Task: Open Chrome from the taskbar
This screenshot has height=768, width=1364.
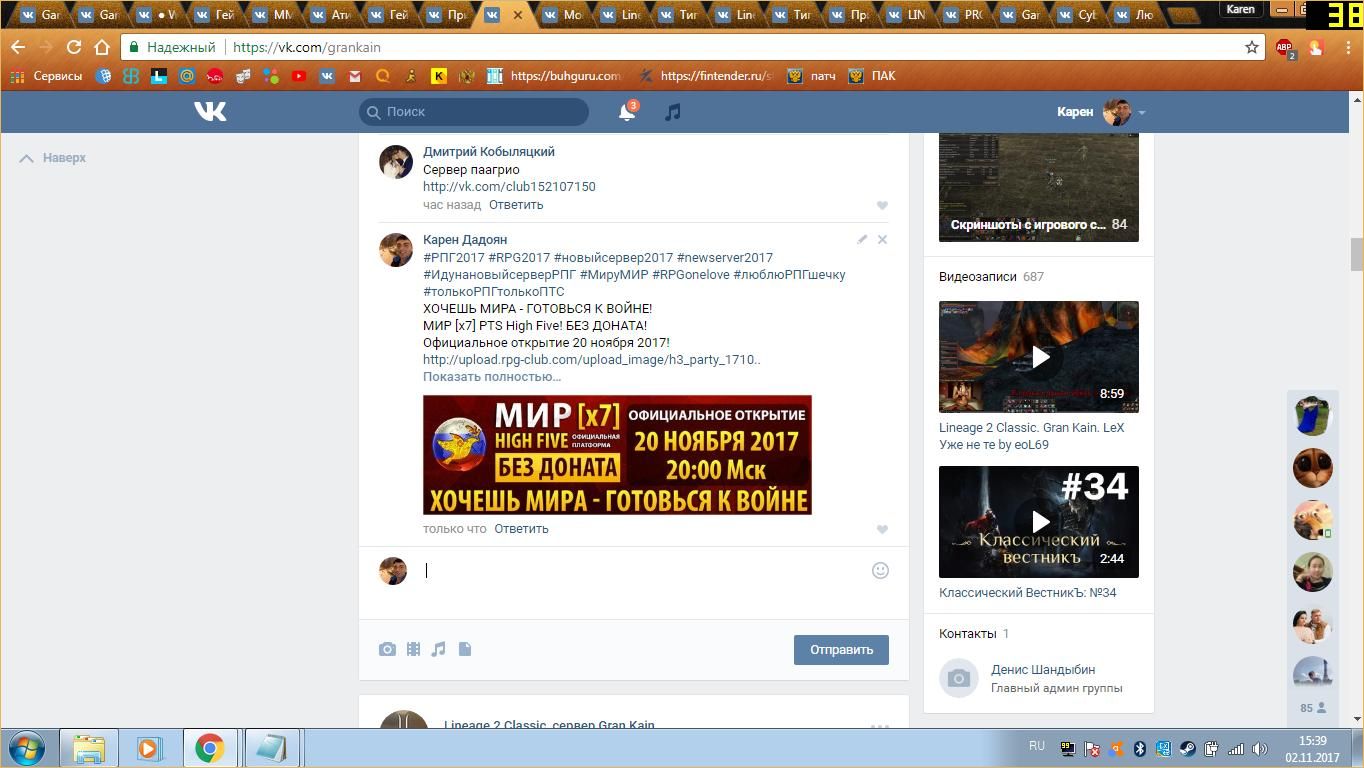Action: coord(209,748)
